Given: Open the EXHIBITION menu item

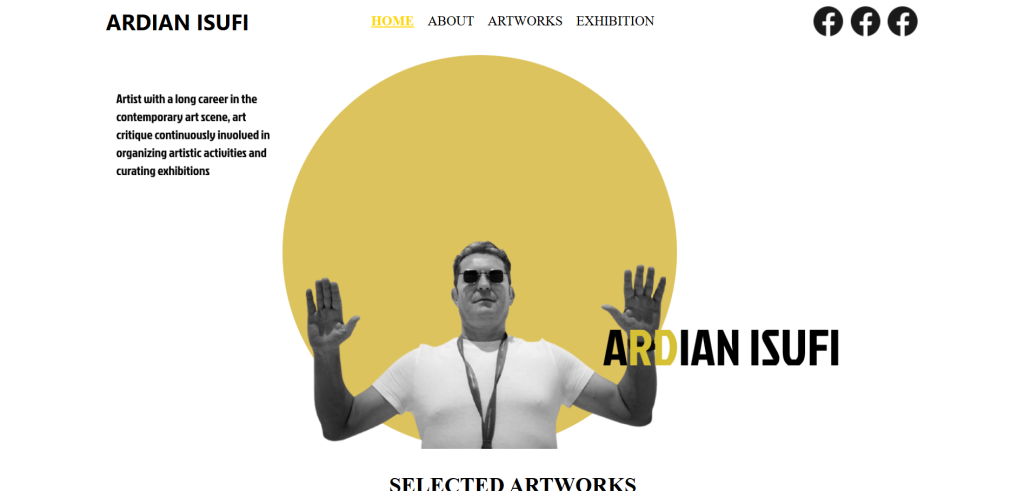Looking at the screenshot, I should point(615,21).
